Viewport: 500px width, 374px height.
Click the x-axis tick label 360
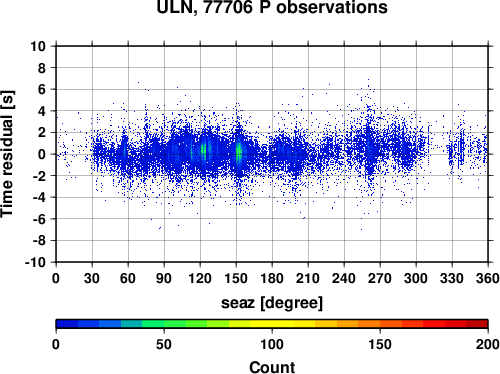coord(488,278)
